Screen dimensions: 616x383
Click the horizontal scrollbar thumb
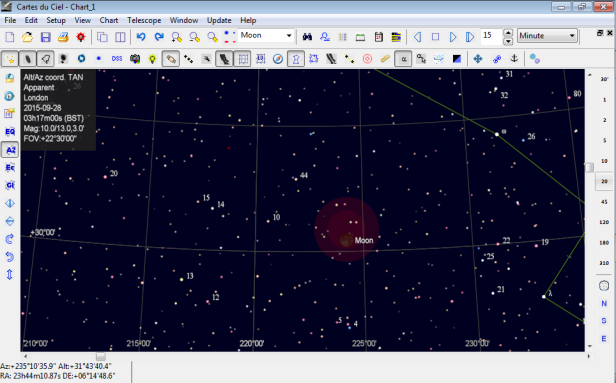point(101,356)
